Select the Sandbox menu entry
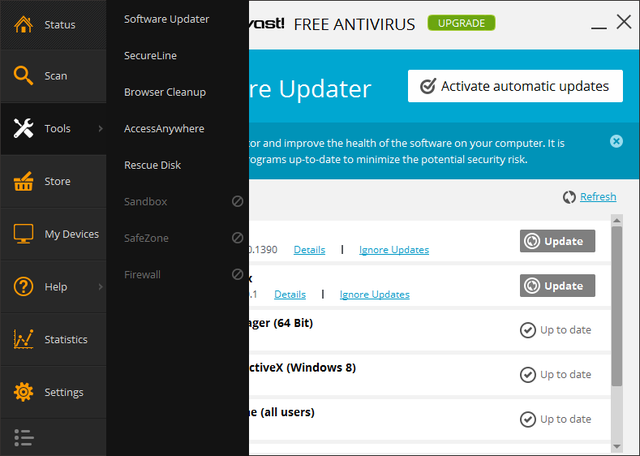Screen dimensions: 640x456 coord(145,202)
